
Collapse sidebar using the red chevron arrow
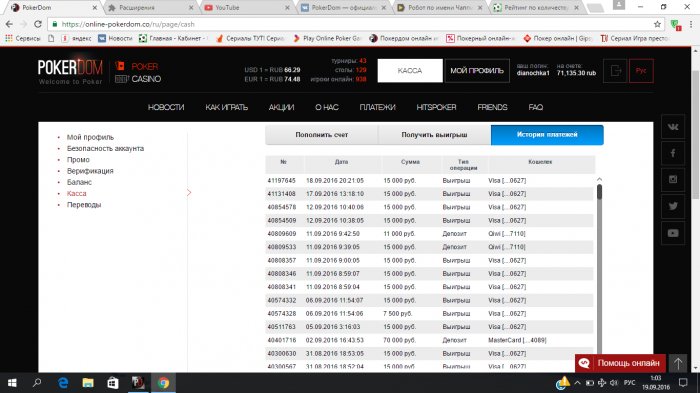[189, 192]
